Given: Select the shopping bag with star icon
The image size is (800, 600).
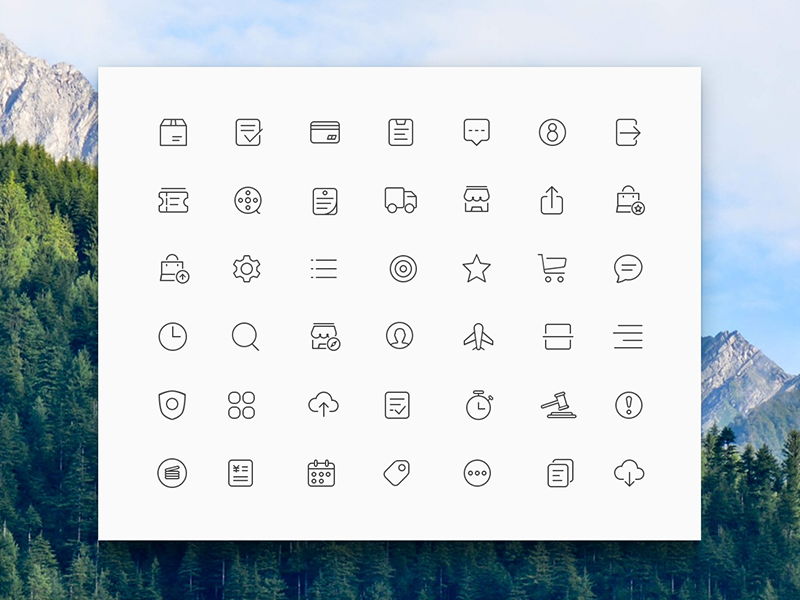Looking at the screenshot, I should coord(631,200).
